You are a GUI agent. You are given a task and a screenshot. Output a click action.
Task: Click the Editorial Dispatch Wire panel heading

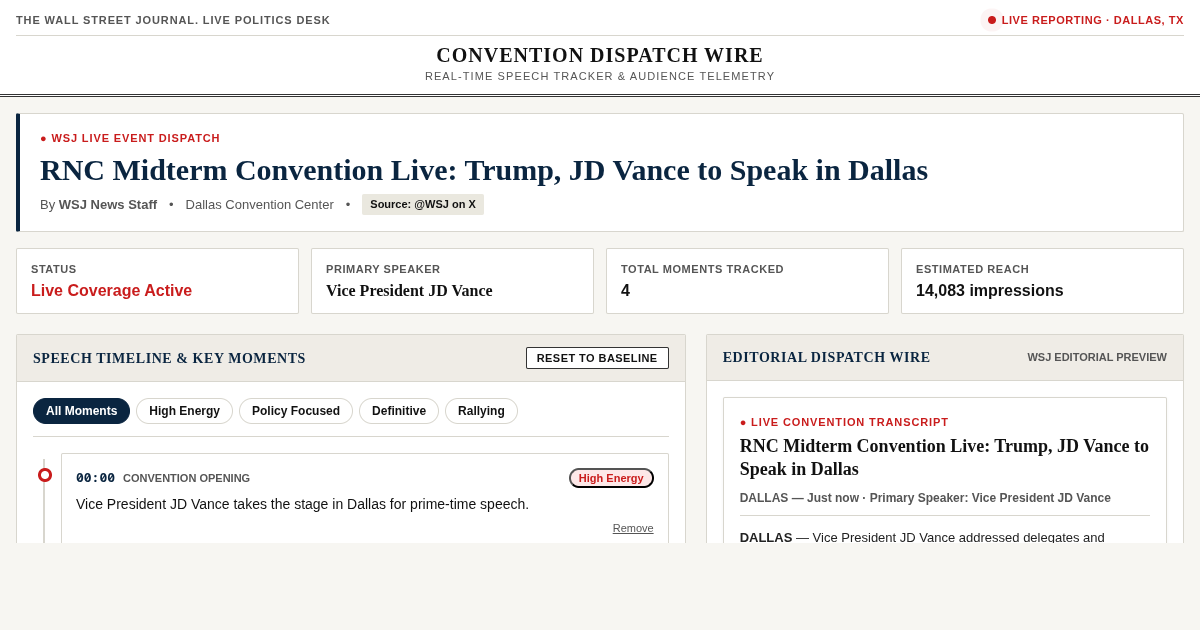(826, 357)
